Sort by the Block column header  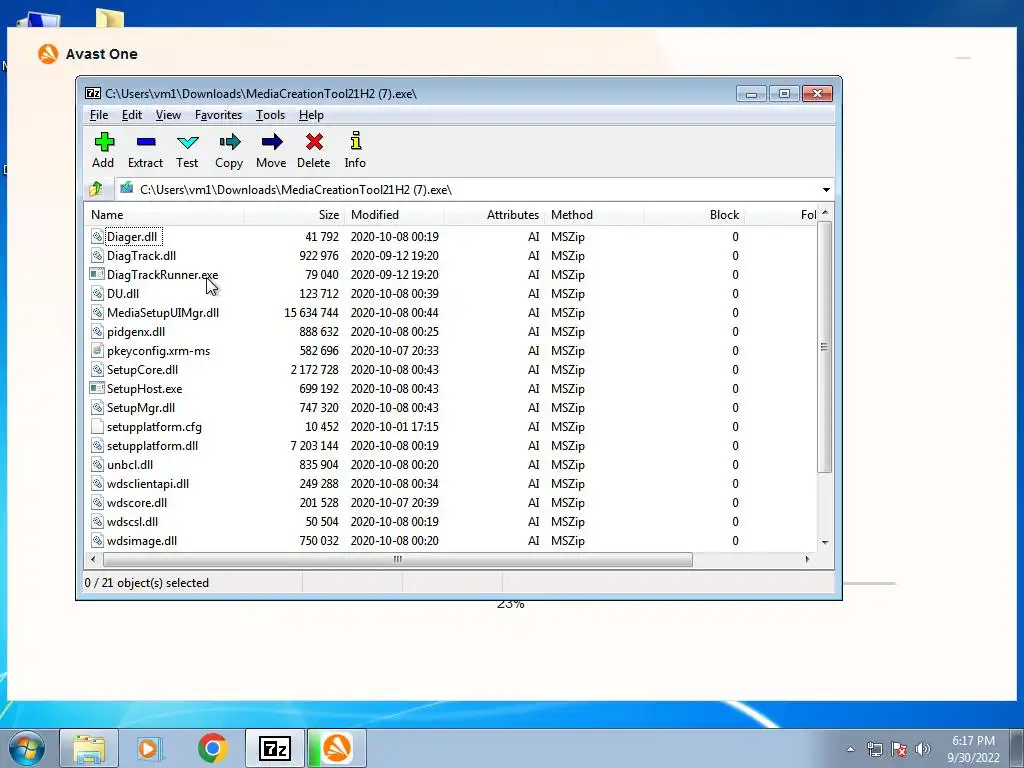click(x=694, y=215)
